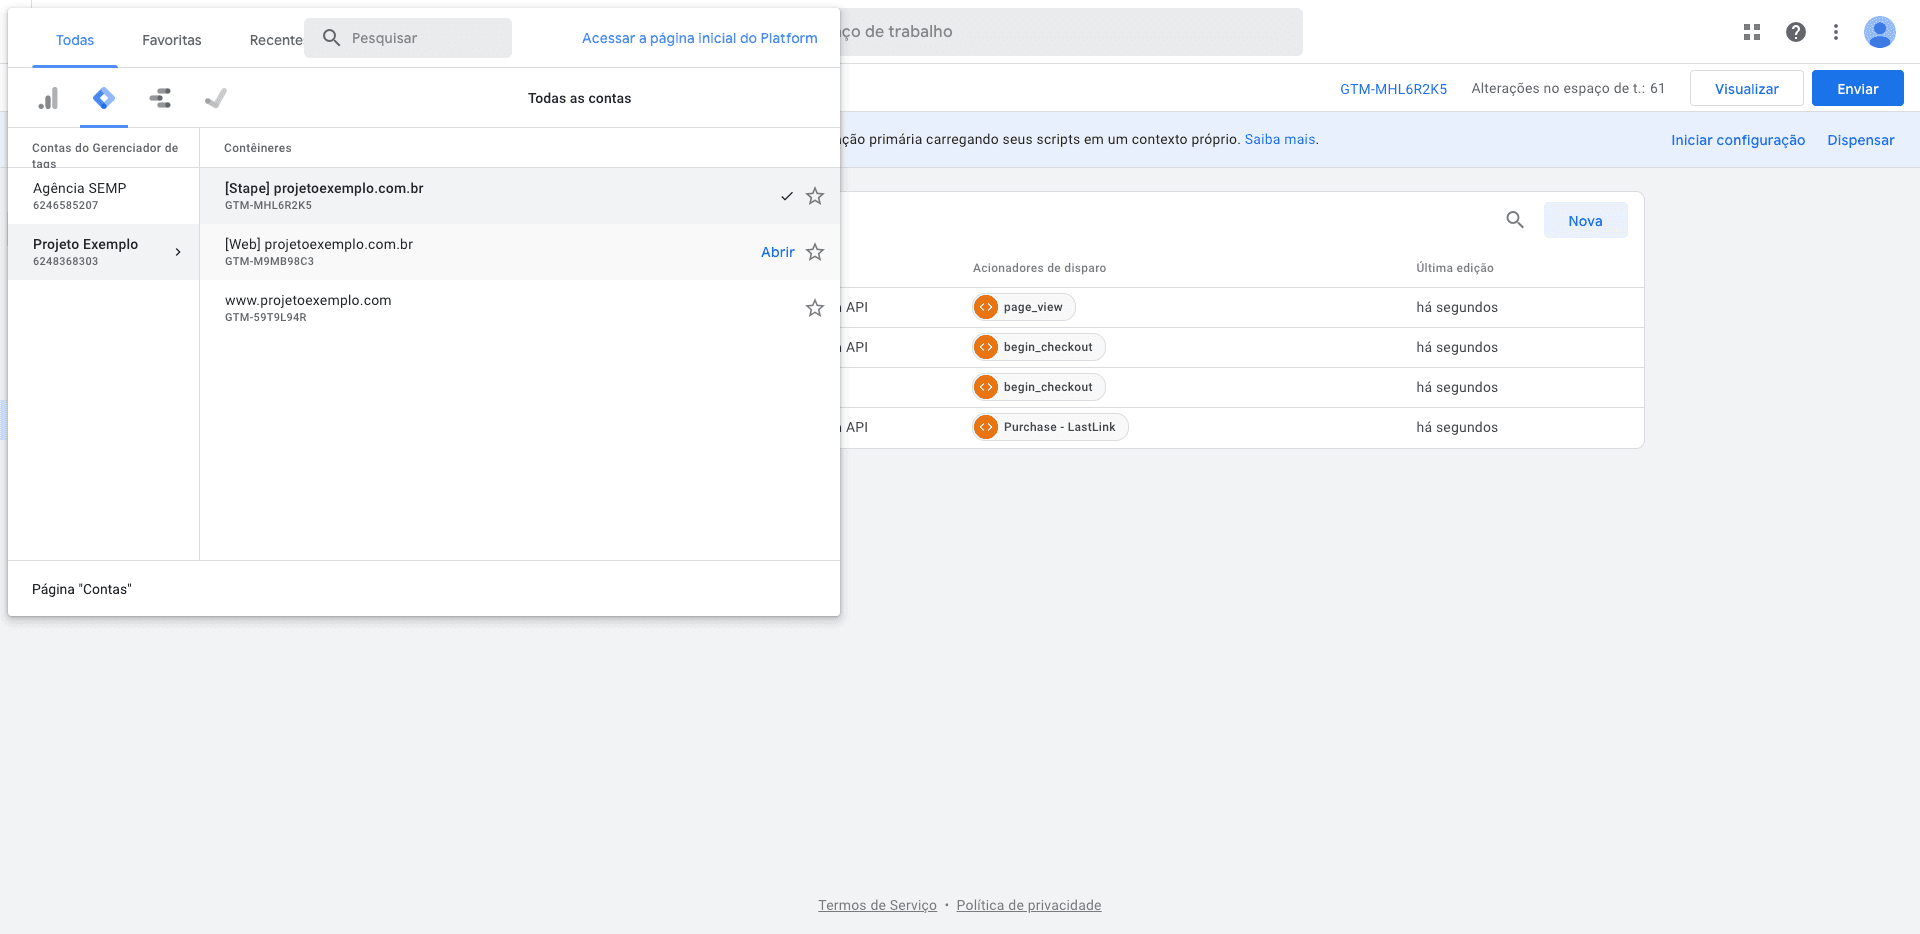The width and height of the screenshot is (1920, 934).
Task: Switch to the Recentes tab
Action: [276, 40]
